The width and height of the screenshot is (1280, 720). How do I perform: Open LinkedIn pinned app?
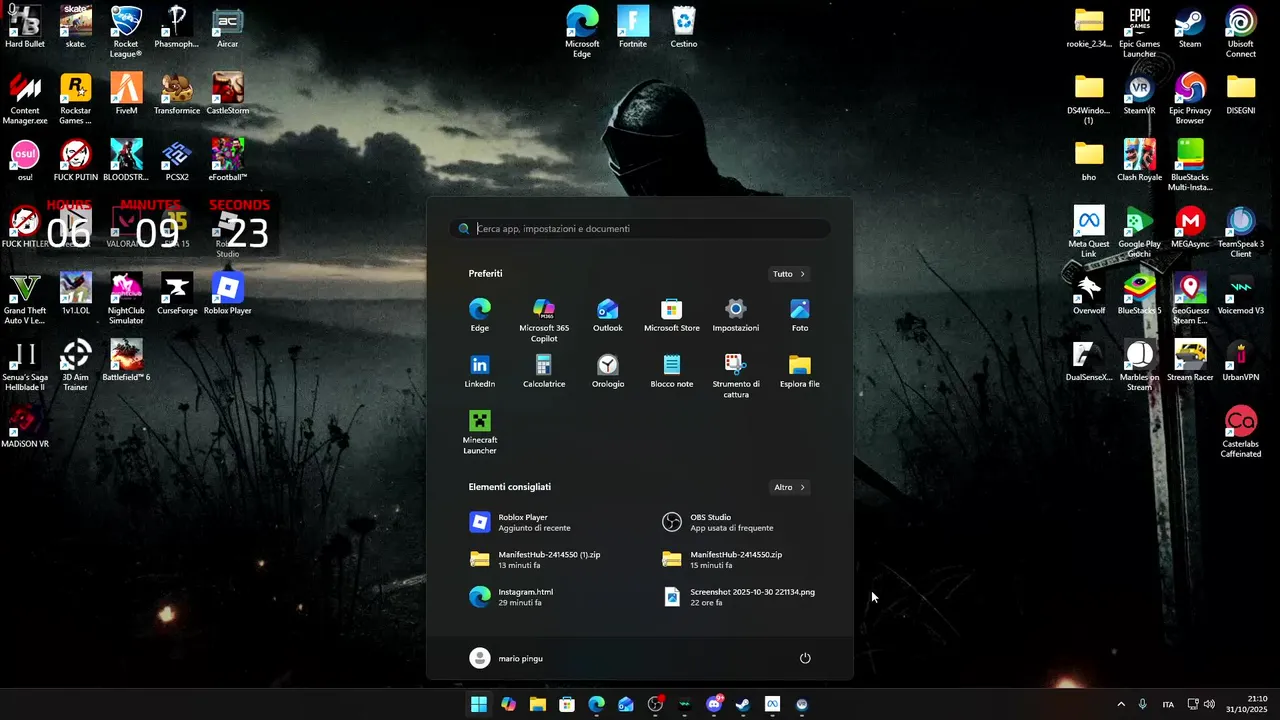(480, 371)
